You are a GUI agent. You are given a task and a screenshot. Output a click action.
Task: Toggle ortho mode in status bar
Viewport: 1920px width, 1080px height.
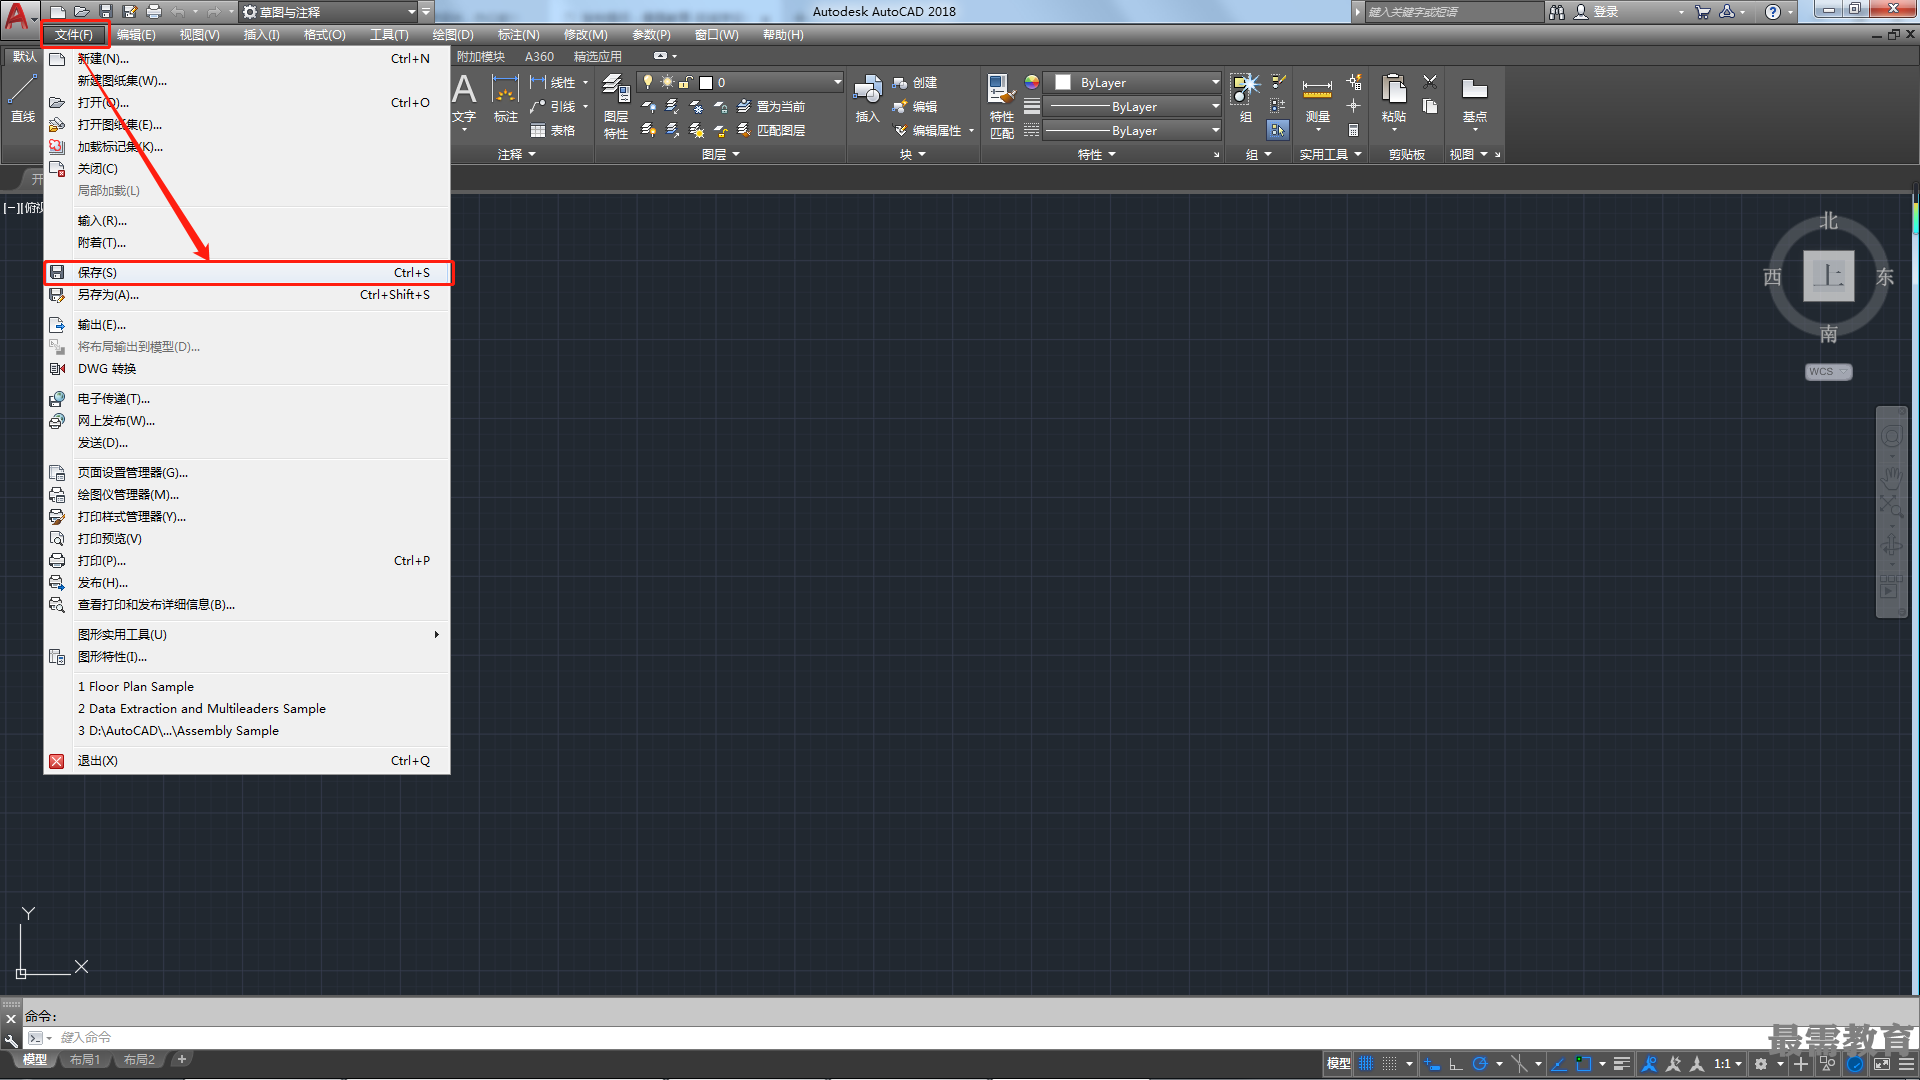tap(1456, 1064)
